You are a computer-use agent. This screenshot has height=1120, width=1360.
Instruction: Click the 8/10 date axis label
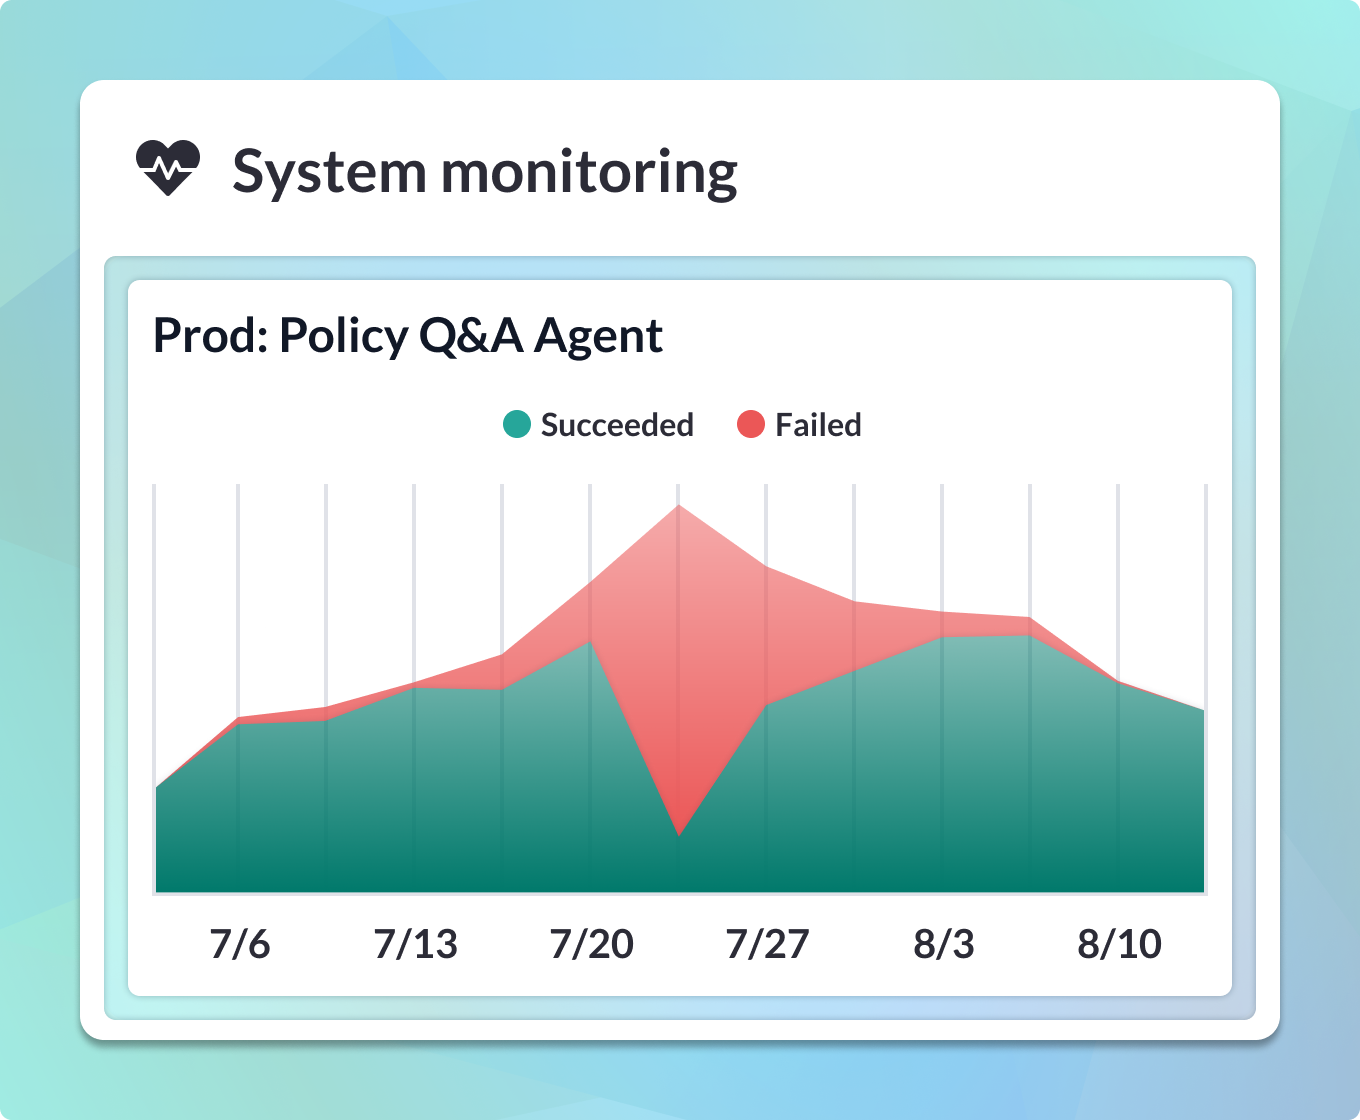pos(1119,944)
